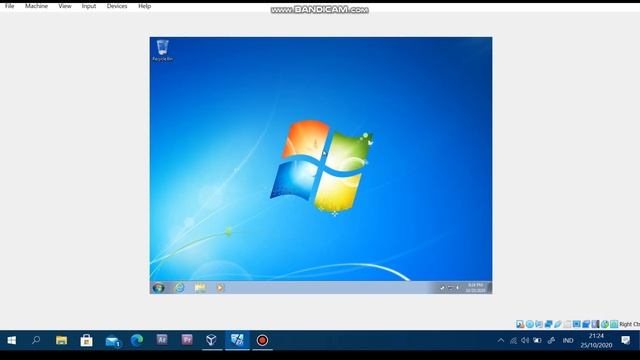
Task: Open Windows Explorer in the guest taskbar
Action: [200, 288]
